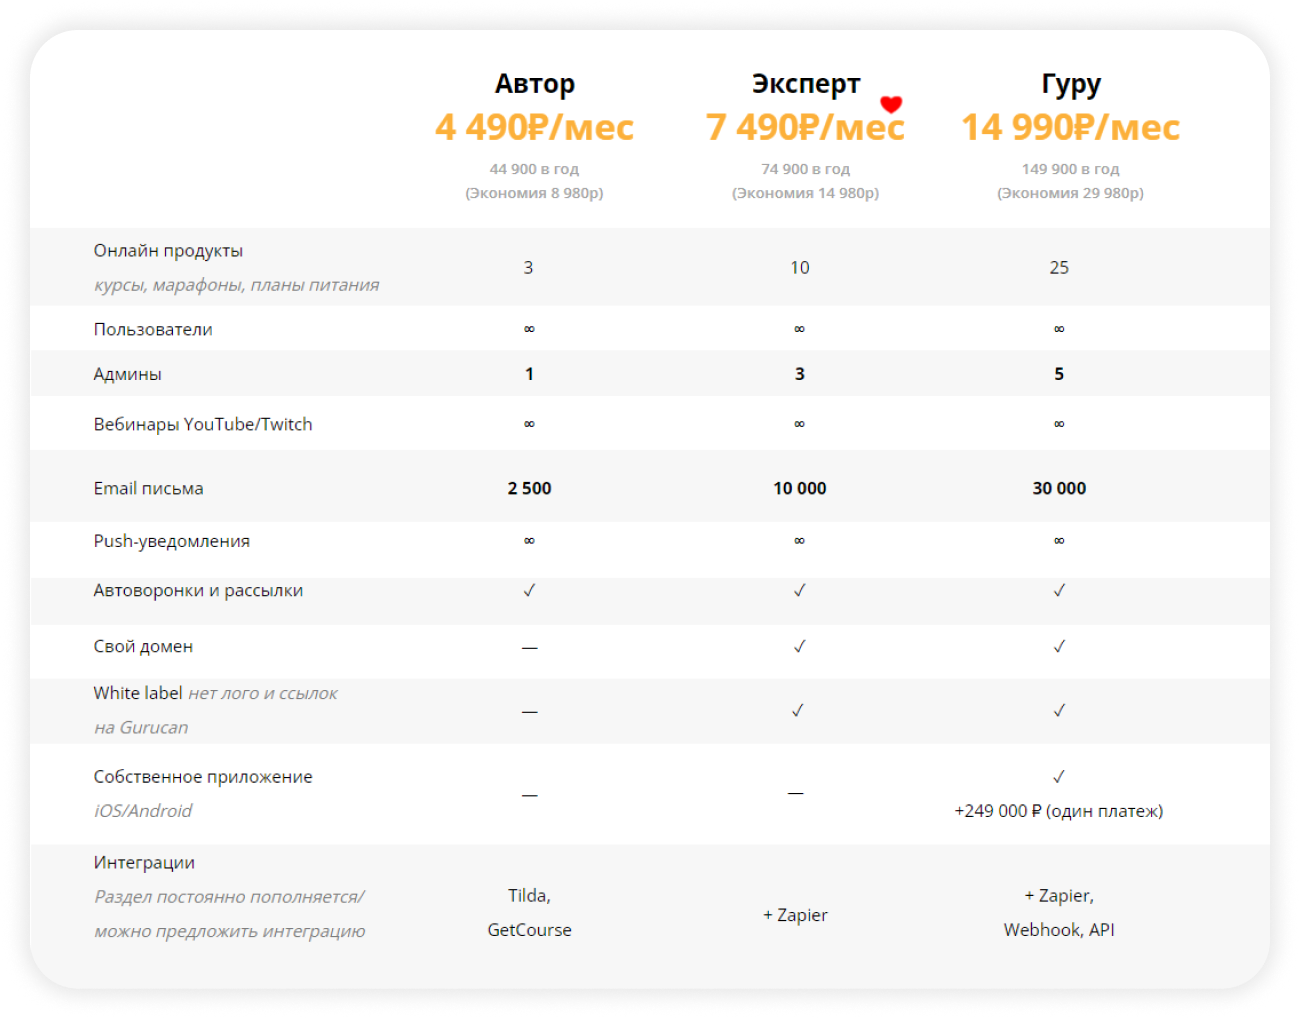Click the Раздел постоянно пополняется subtitle
The image size is (1300, 1019).
tap(229, 897)
